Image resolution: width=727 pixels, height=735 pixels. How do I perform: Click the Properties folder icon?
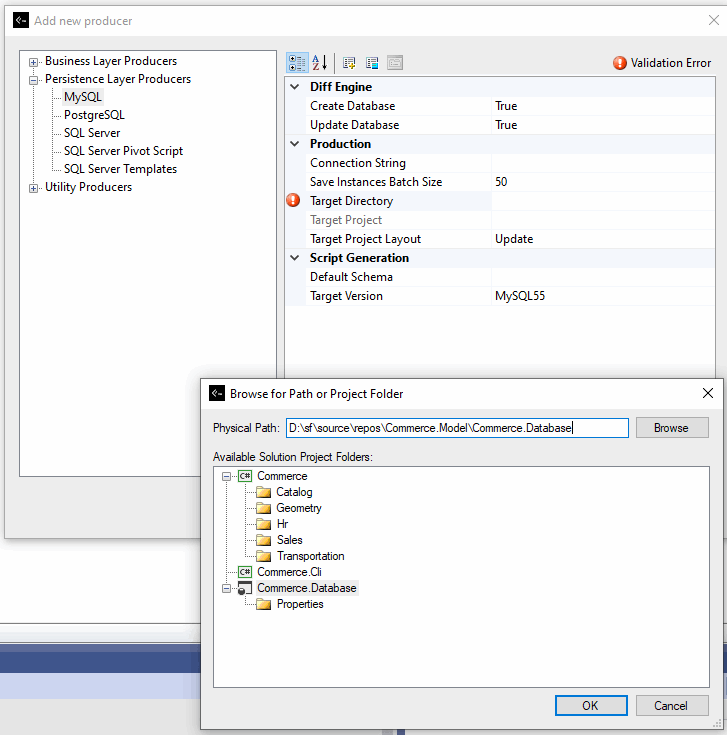tap(263, 604)
